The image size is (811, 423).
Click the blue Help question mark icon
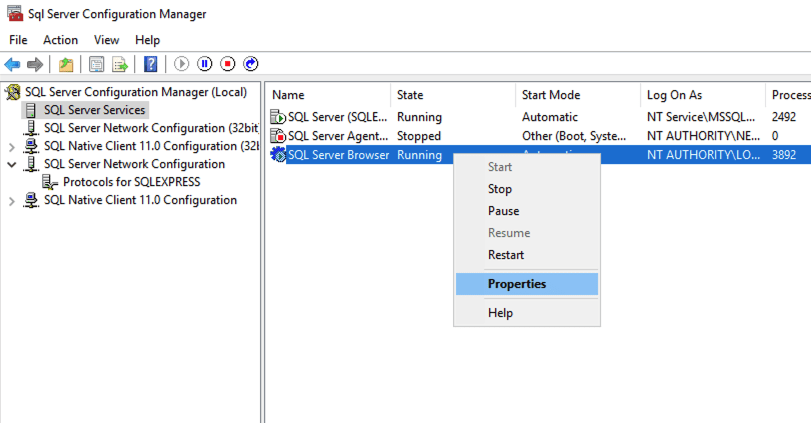click(x=150, y=64)
